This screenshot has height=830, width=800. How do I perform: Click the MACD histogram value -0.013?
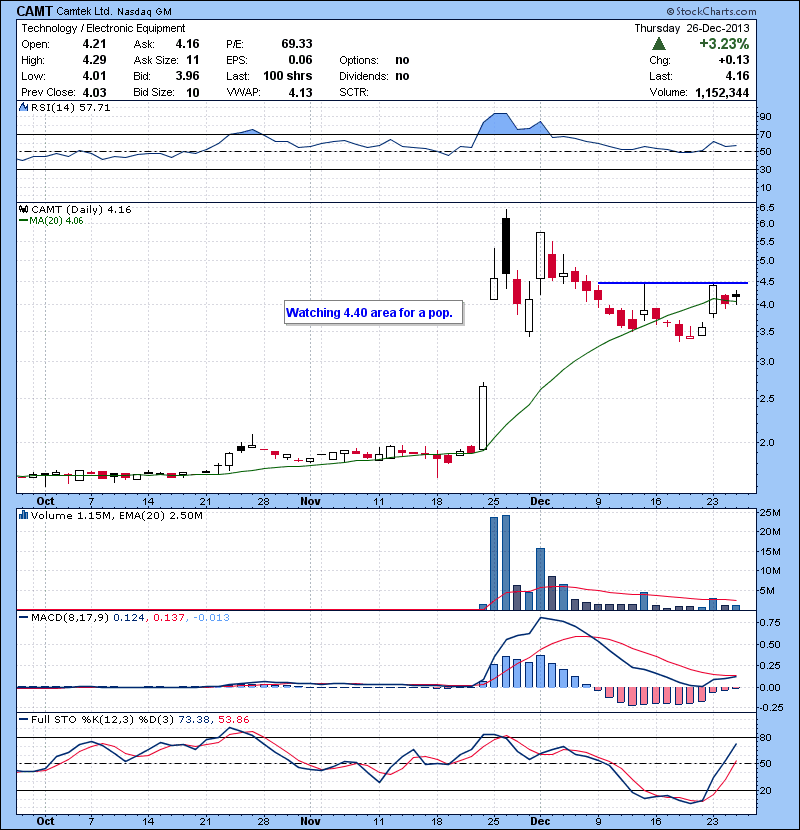coord(211,617)
